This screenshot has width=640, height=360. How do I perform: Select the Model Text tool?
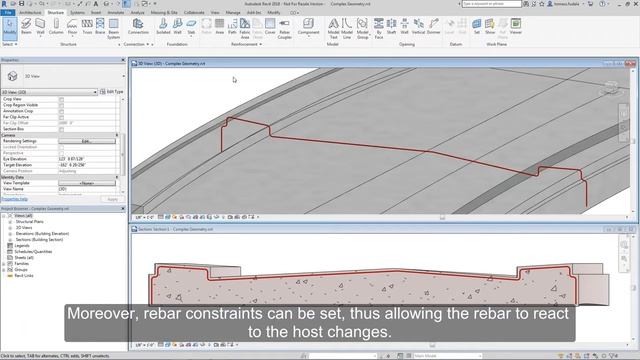[x=333, y=29]
